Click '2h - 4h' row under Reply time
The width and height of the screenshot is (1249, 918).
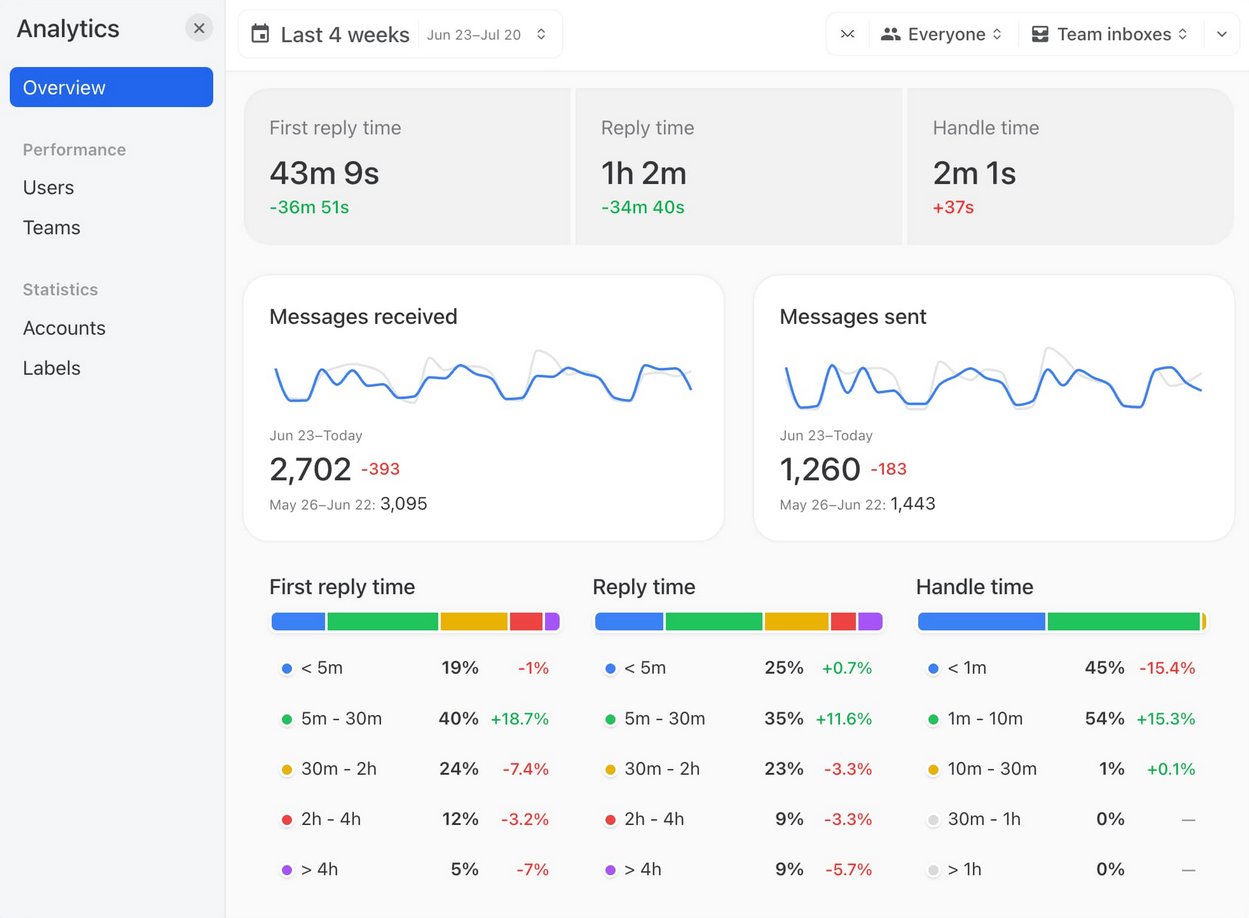point(738,819)
